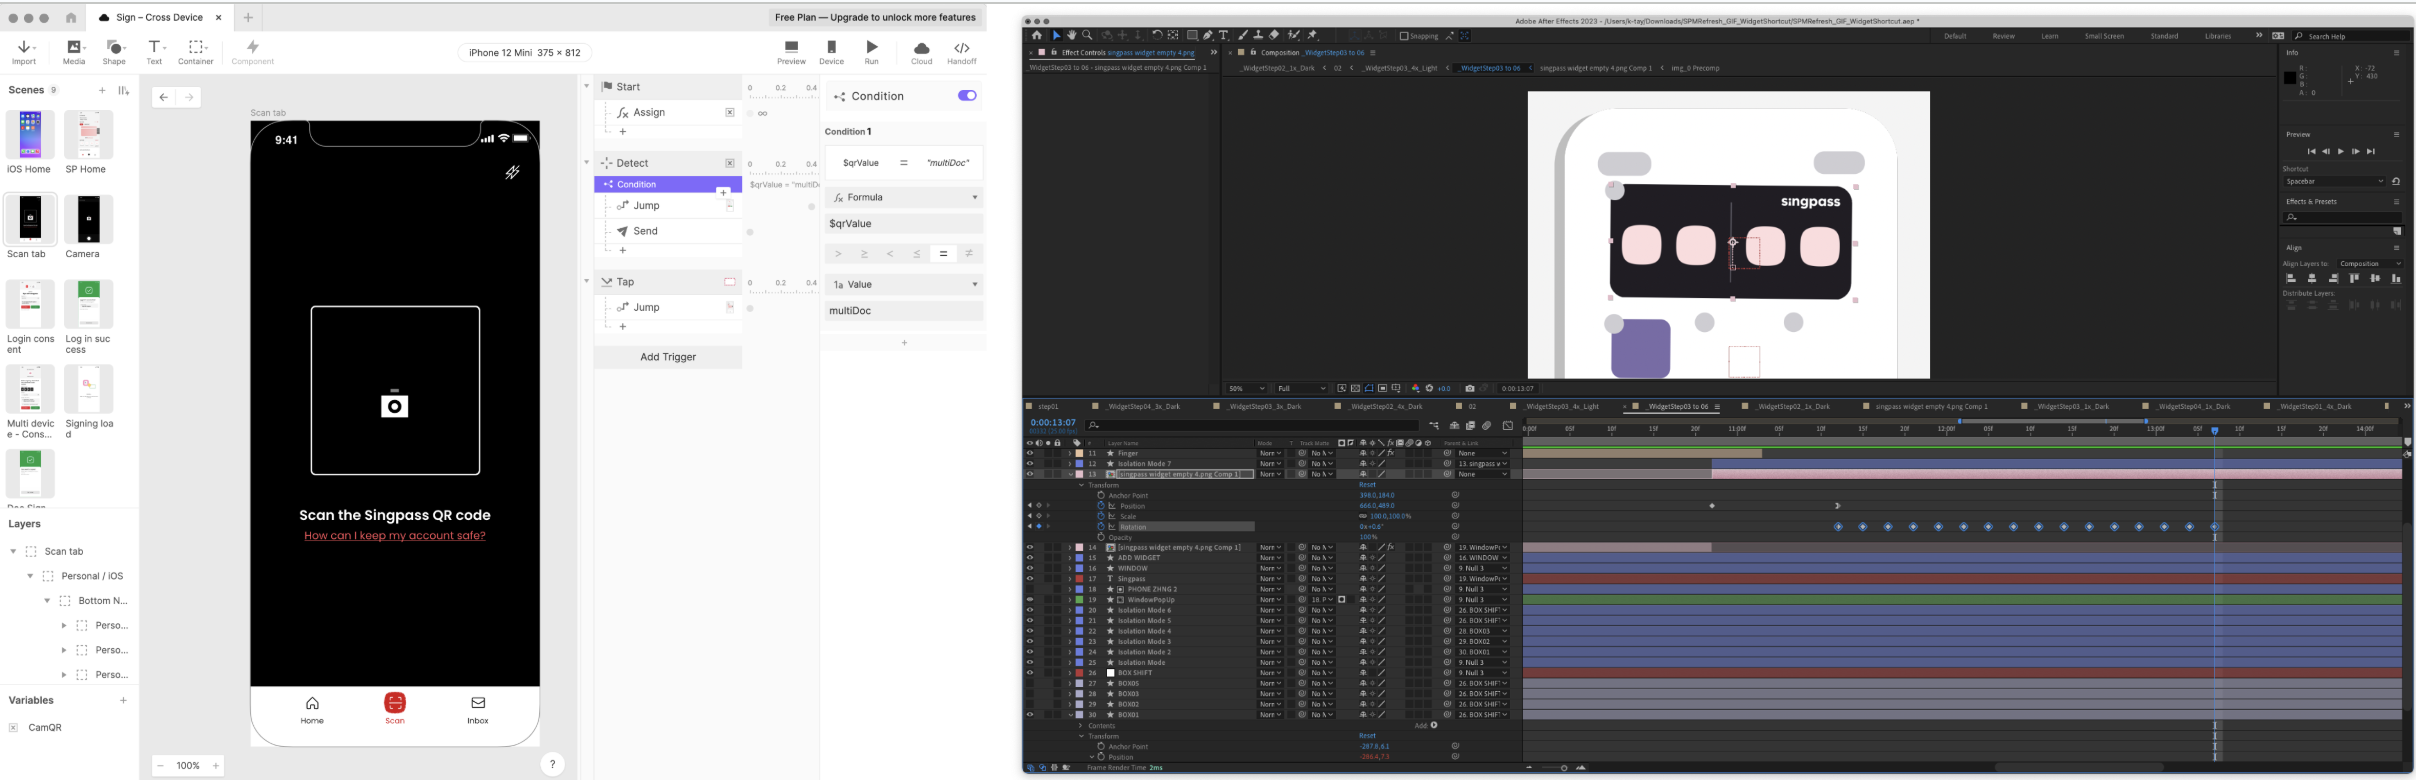Open the Formula dropdown in Condition panel
This screenshot has height=780, width=2416.
904,198
